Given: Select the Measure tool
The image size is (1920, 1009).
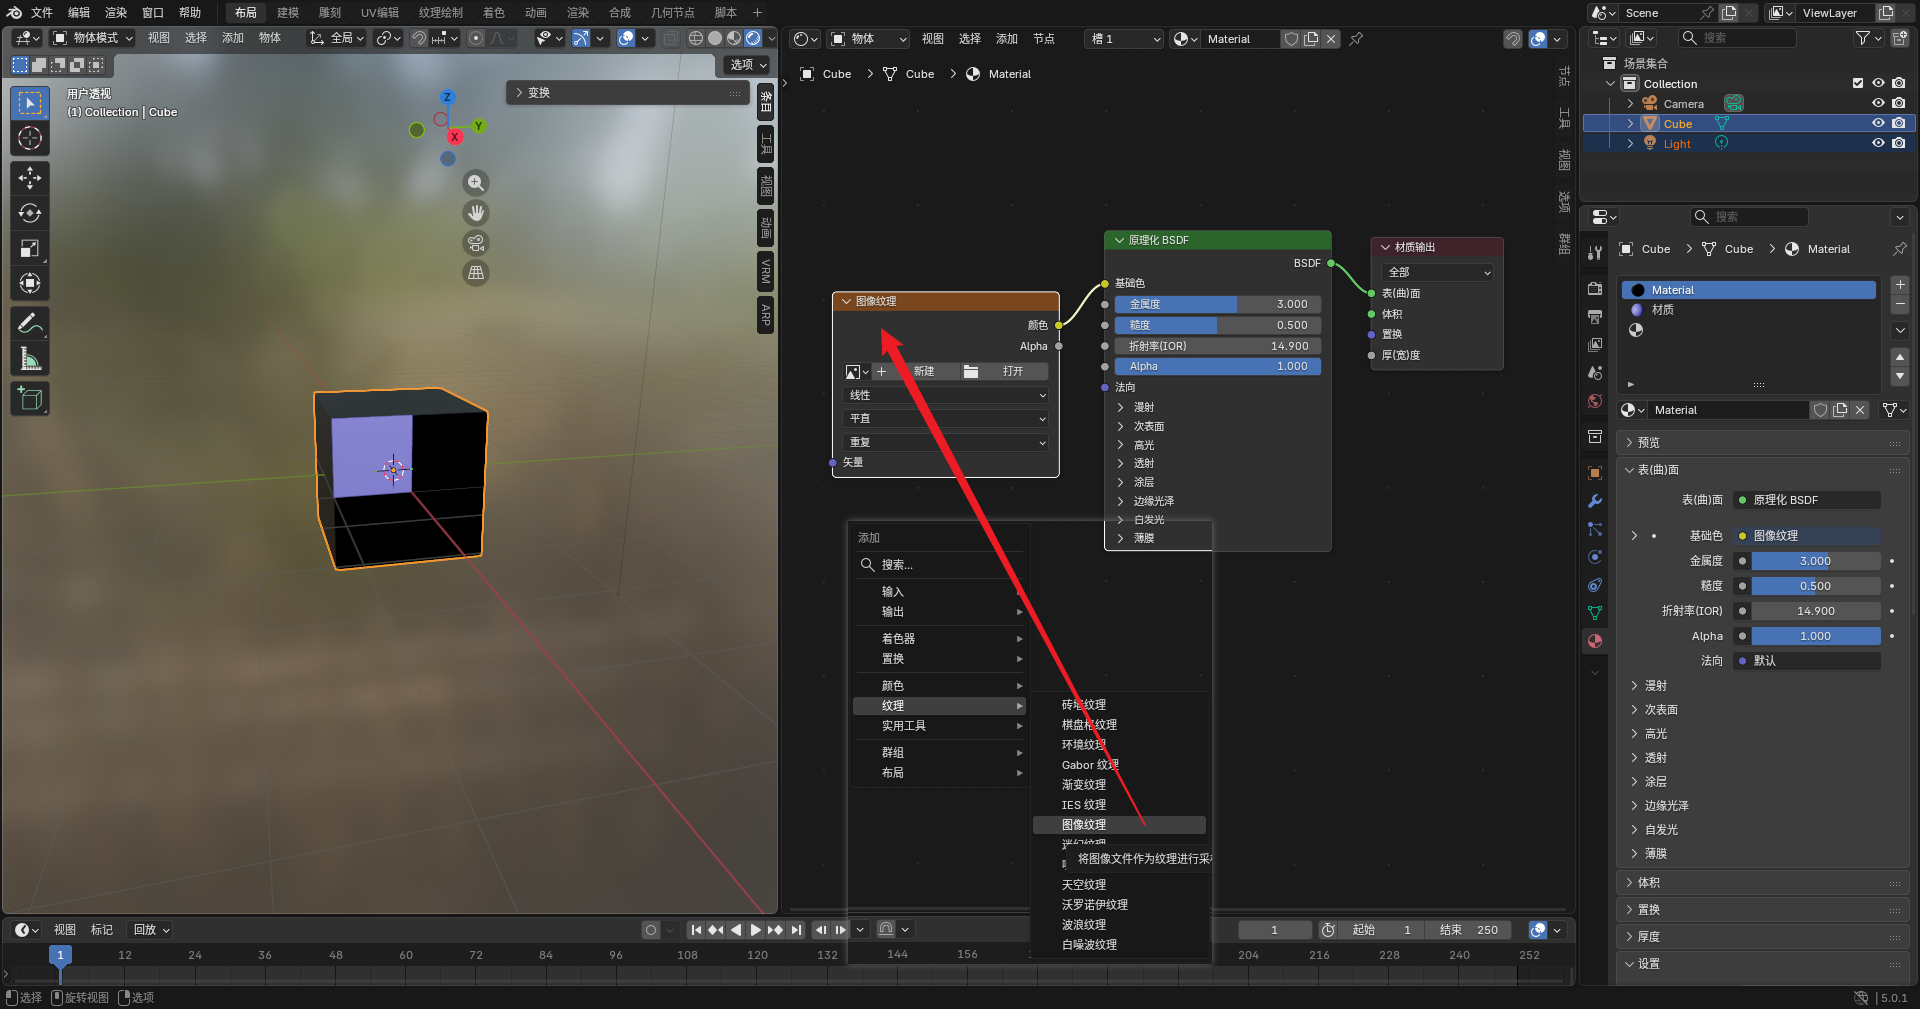Looking at the screenshot, I should point(30,358).
